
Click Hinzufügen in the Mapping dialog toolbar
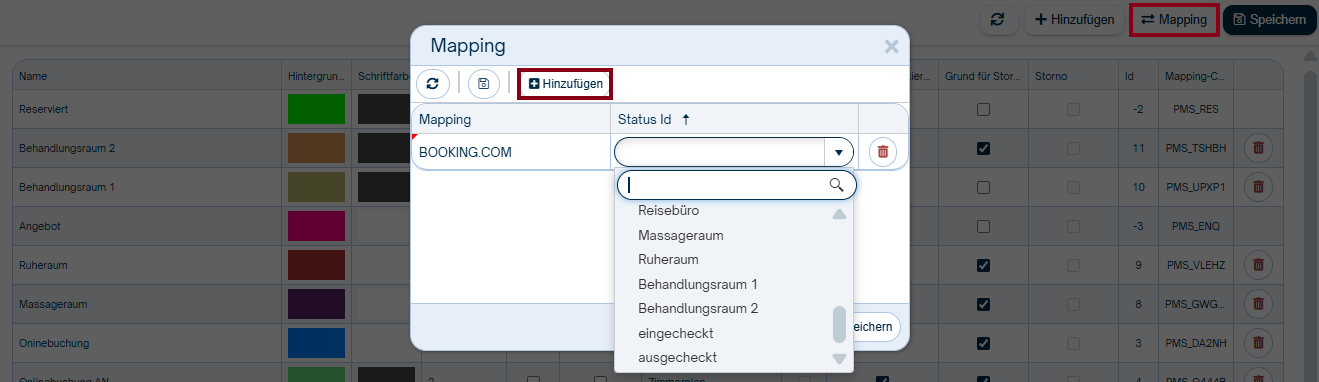[x=566, y=84]
